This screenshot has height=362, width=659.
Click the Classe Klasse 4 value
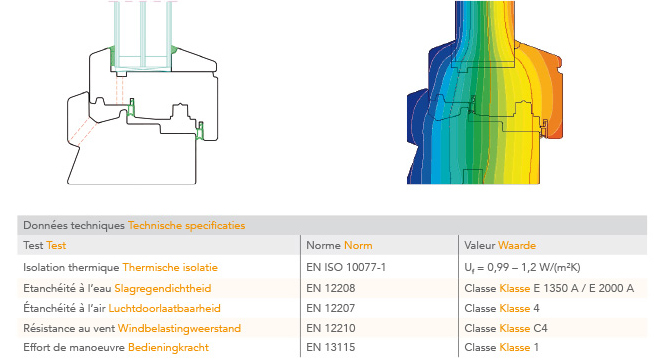pyautogui.click(x=502, y=308)
